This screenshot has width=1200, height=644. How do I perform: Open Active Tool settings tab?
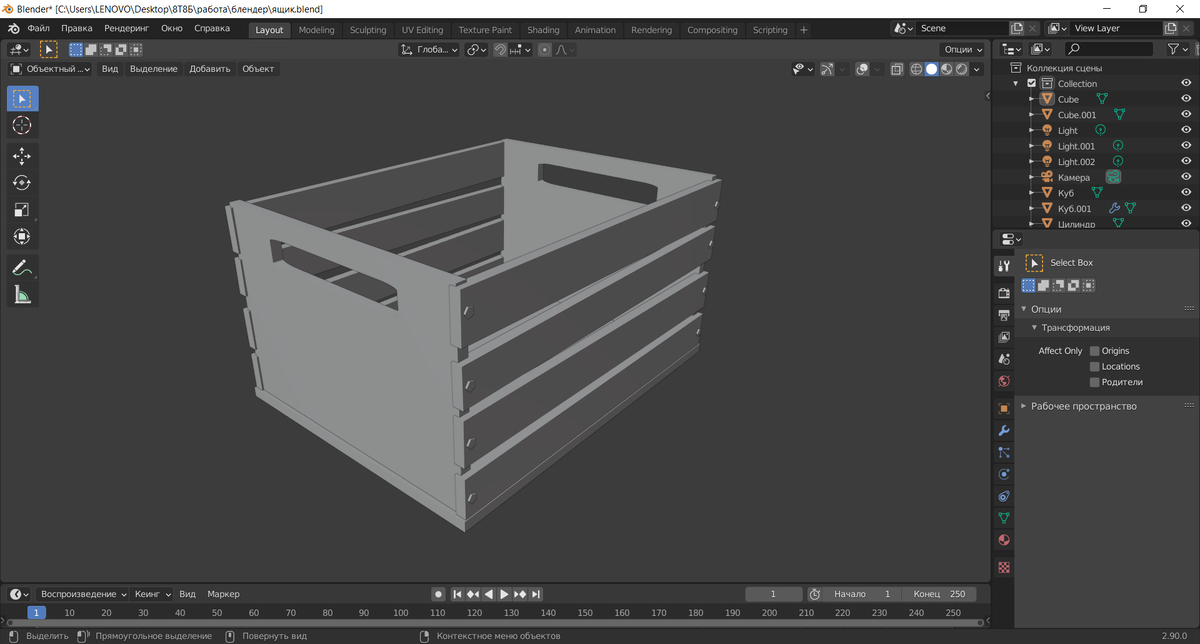pyautogui.click(x=1004, y=265)
